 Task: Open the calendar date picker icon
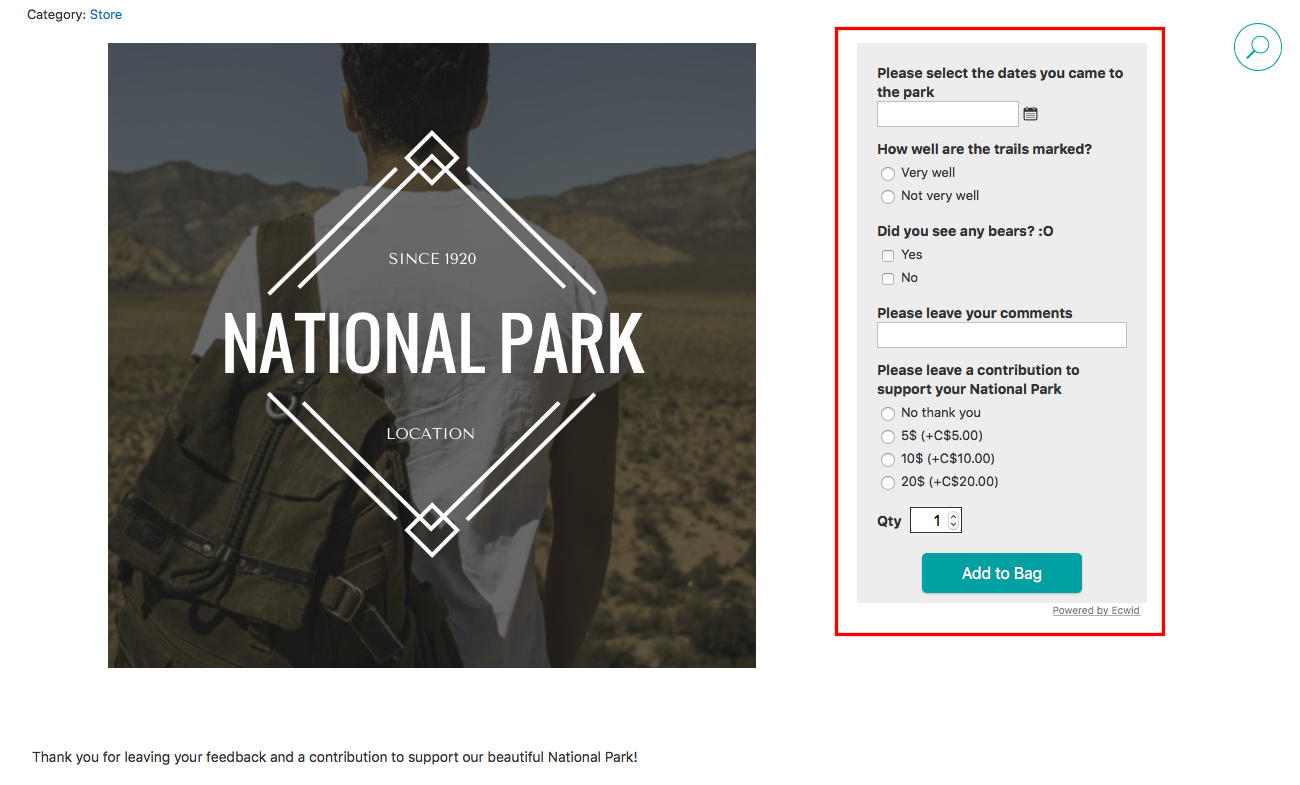point(1031,114)
